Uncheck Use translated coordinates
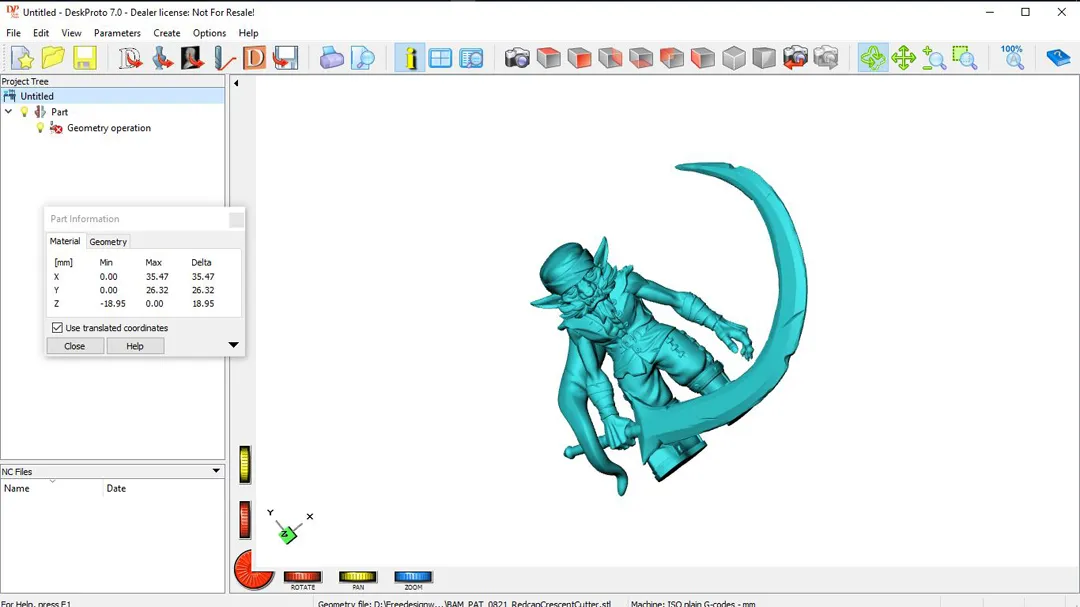The width and height of the screenshot is (1080, 607). tap(57, 328)
